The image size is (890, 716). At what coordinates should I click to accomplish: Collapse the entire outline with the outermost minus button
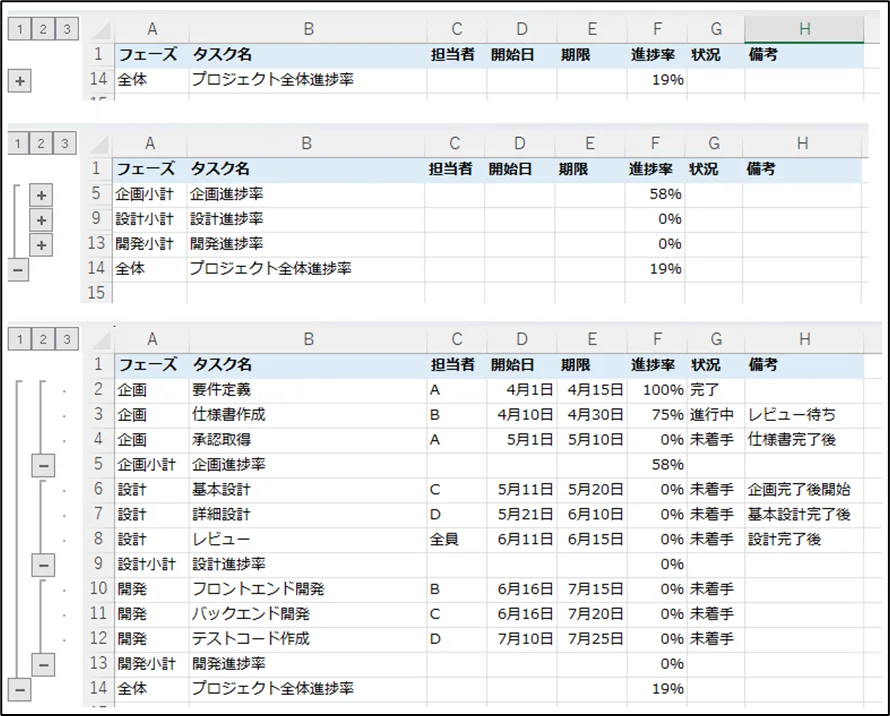coord(19,688)
